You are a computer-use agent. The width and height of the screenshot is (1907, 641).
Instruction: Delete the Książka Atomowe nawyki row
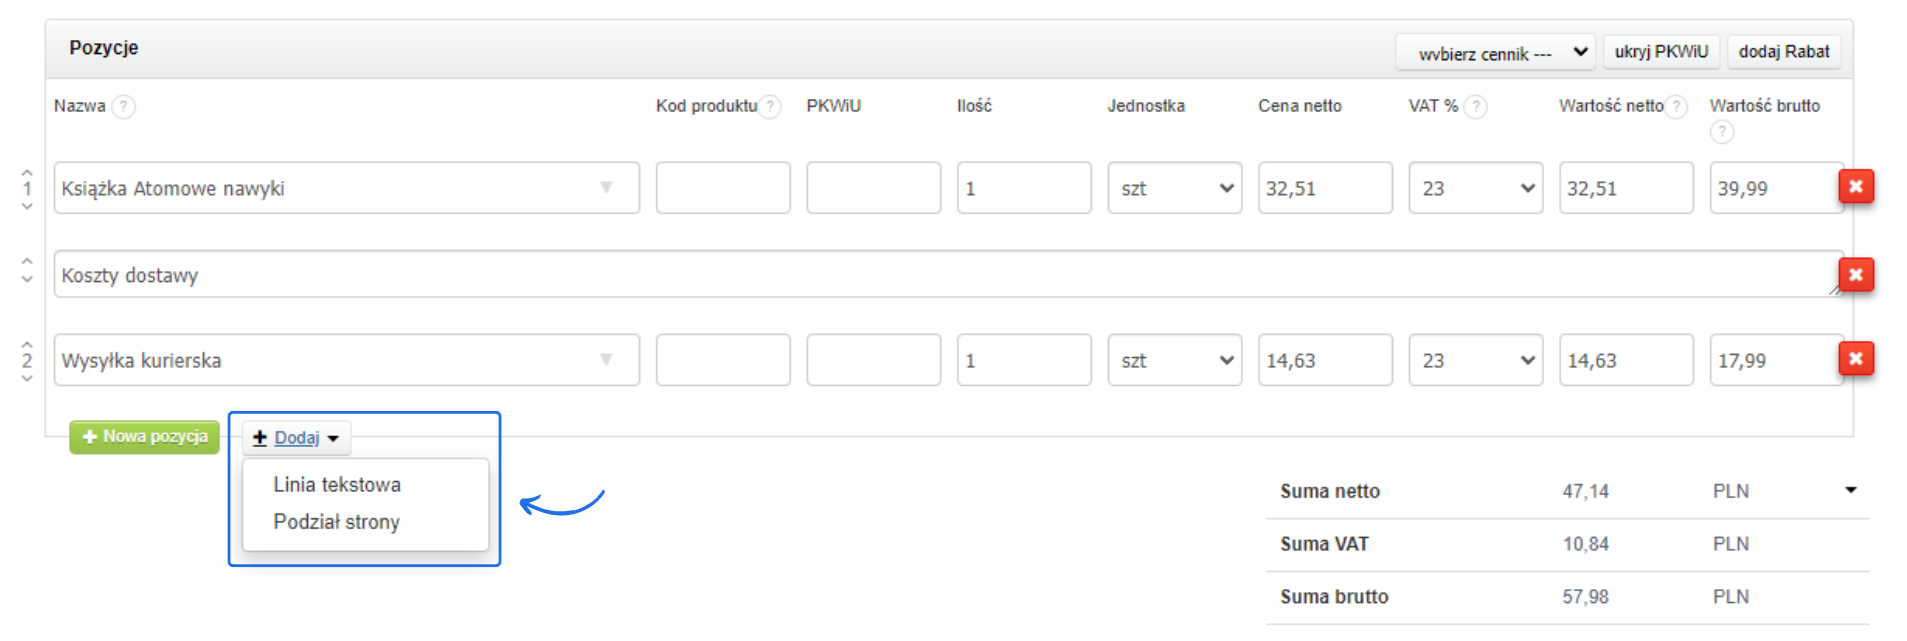pos(1855,187)
